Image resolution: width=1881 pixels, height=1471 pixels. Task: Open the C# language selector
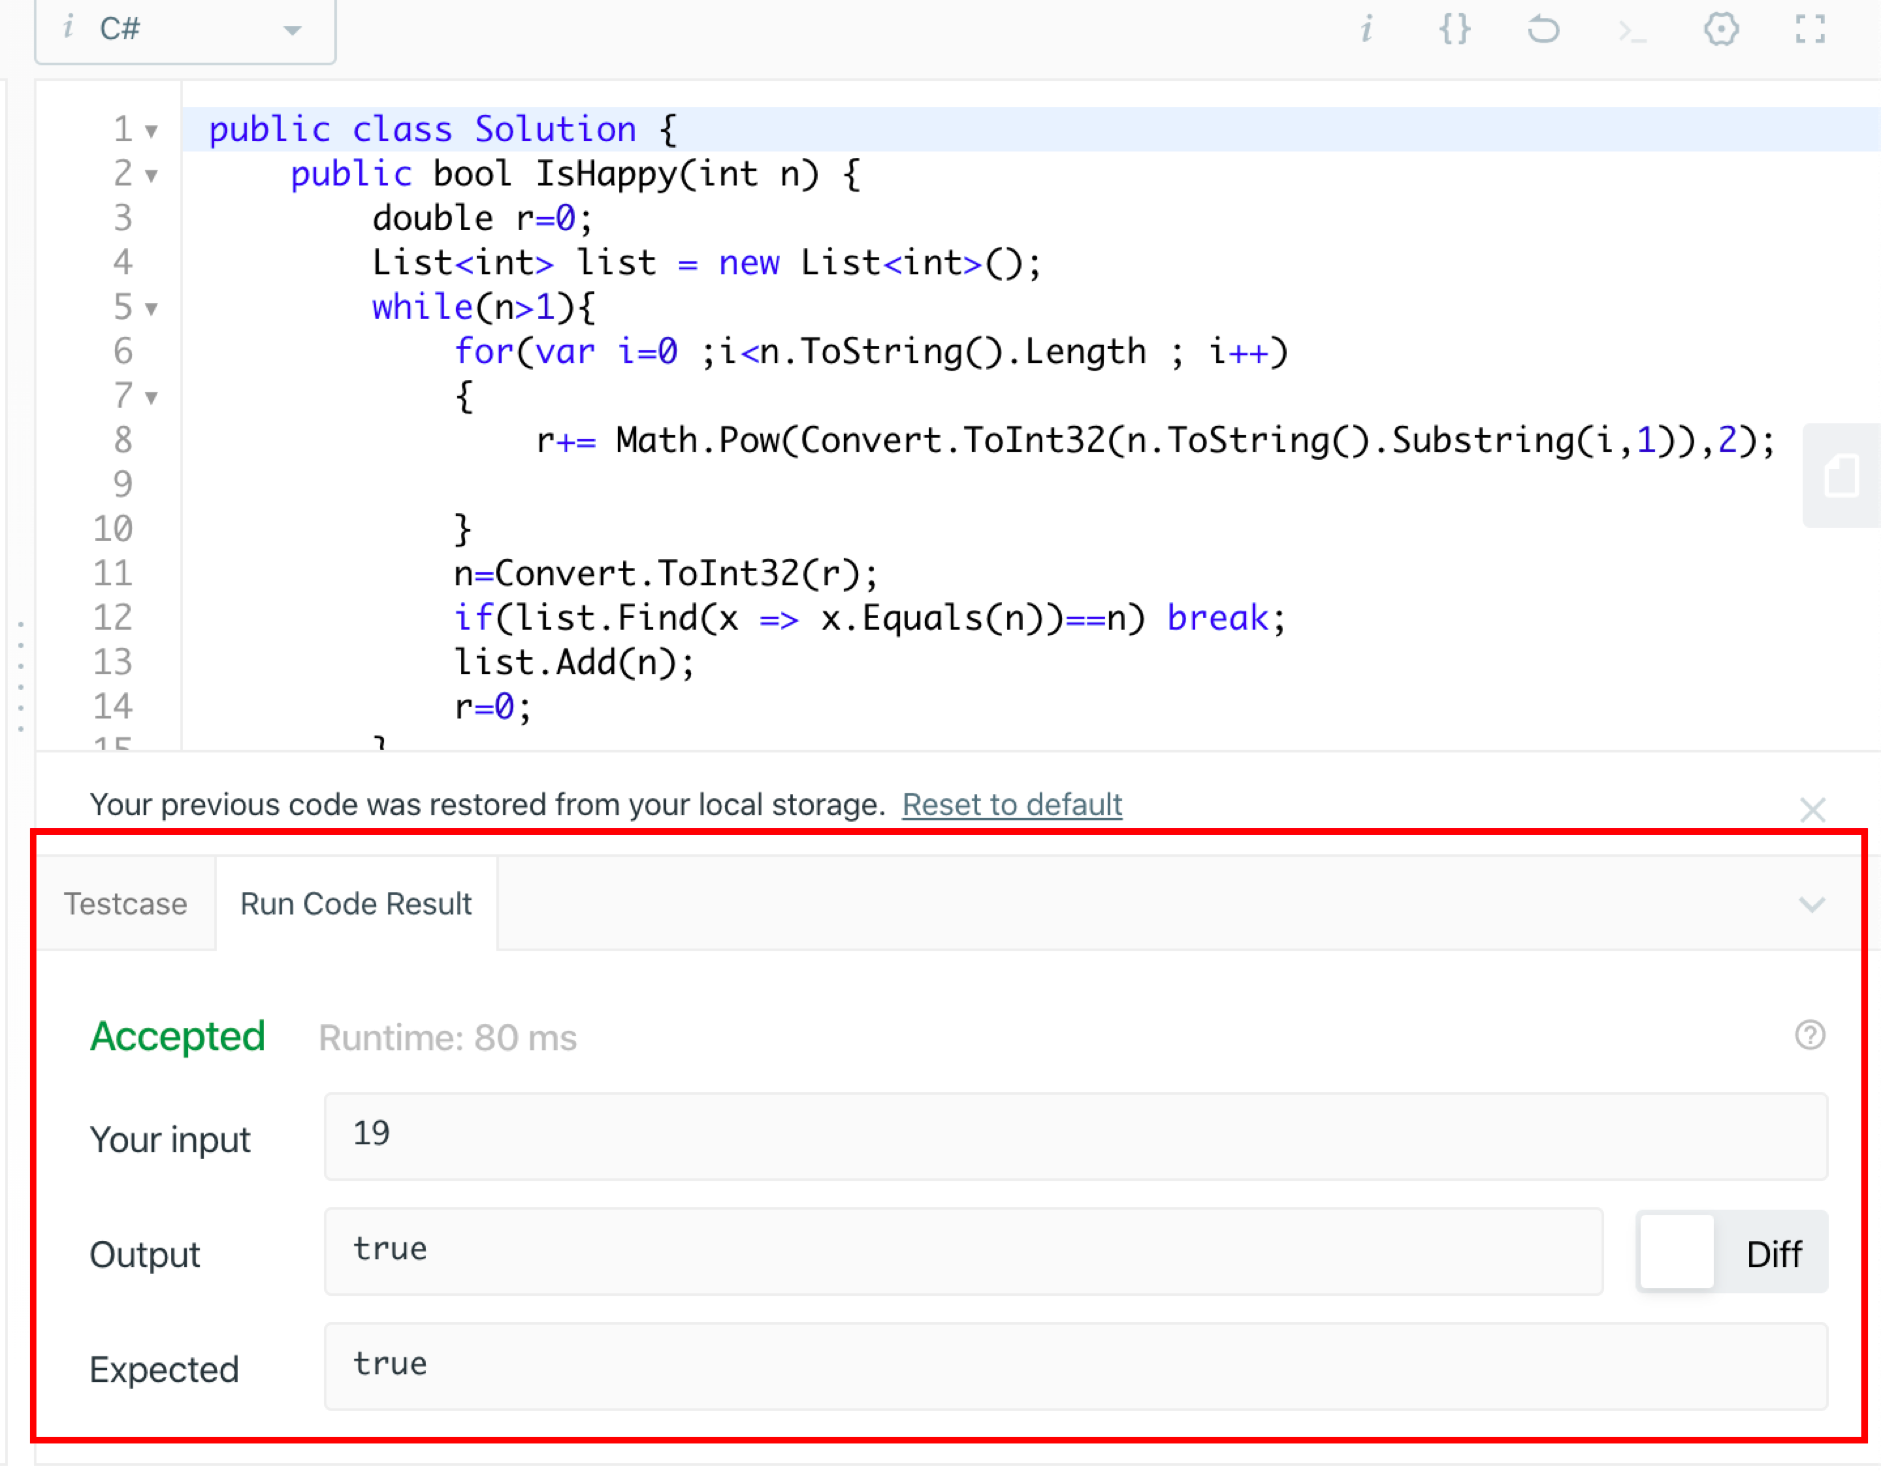185,30
